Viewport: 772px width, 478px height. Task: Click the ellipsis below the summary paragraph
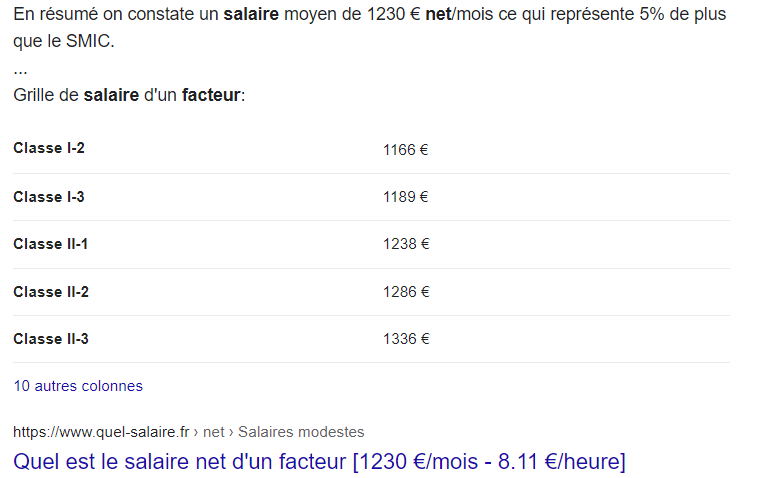[20, 71]
